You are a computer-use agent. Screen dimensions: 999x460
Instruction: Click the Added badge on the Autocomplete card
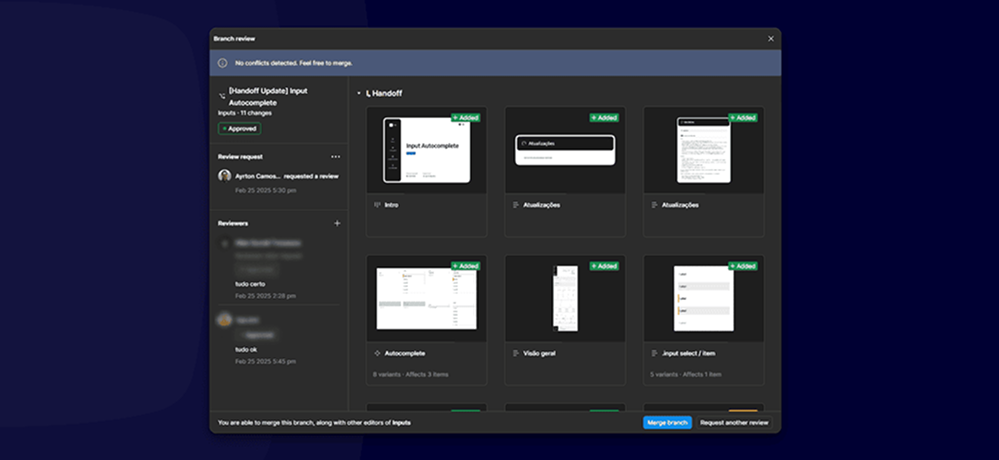click(466, 266)
